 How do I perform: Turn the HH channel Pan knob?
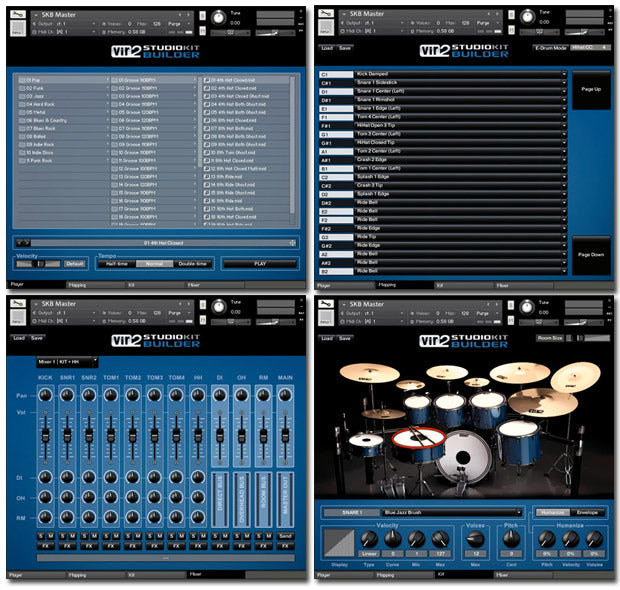198,395
